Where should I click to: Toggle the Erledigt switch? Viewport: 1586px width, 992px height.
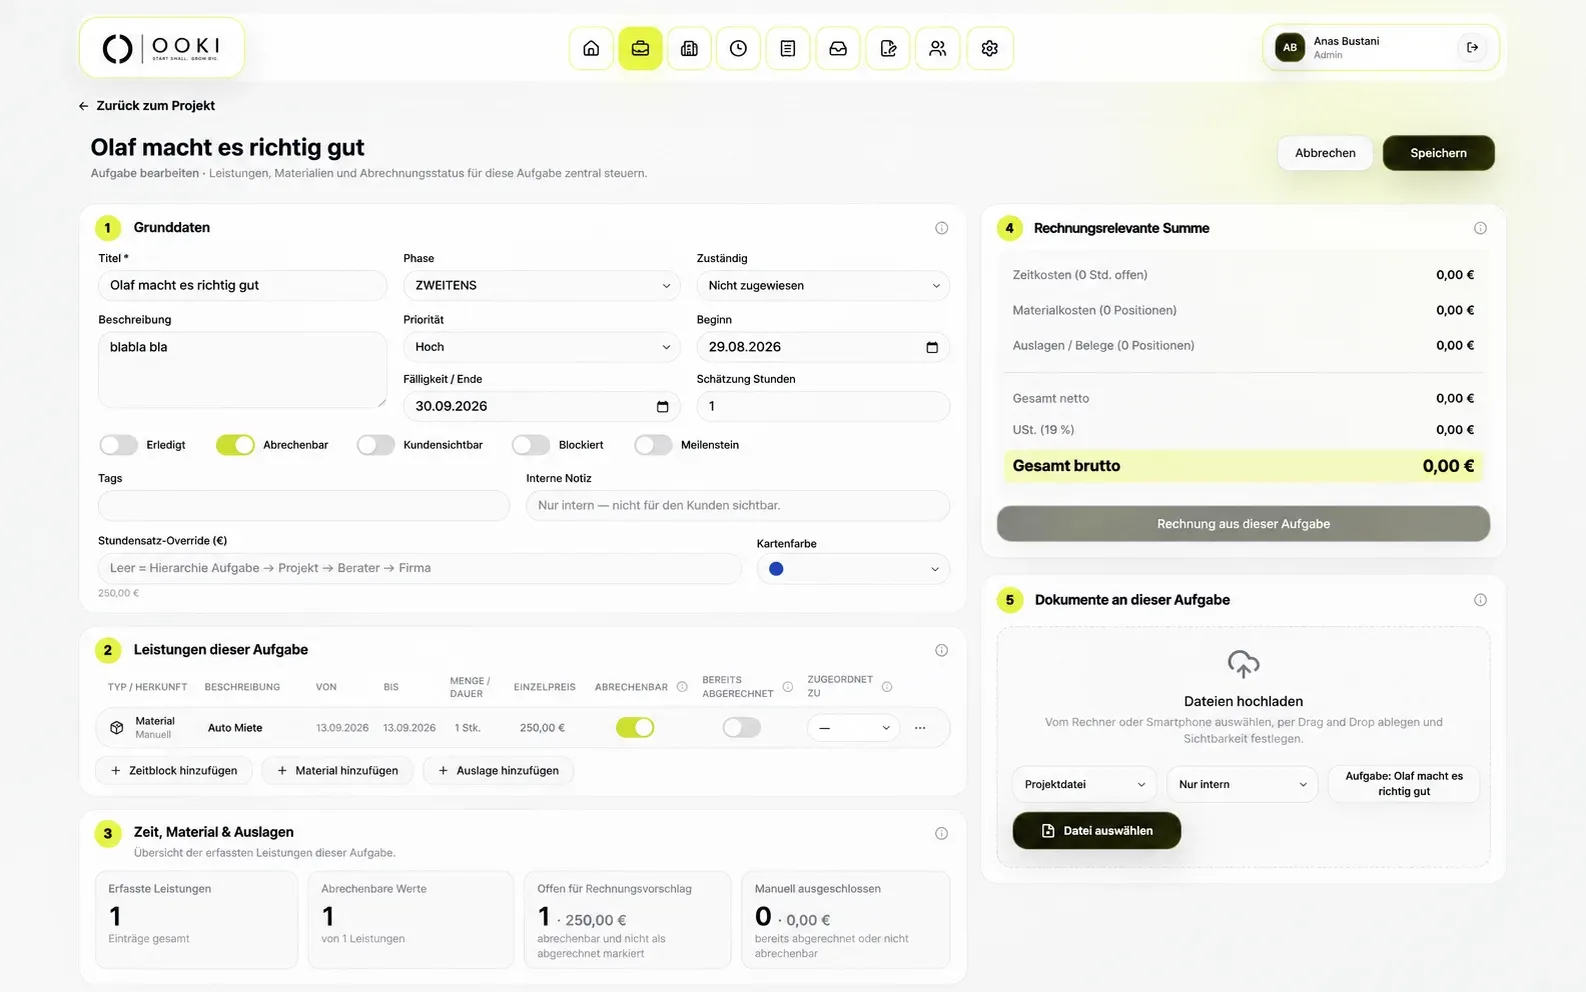click(x=118, y=445)
